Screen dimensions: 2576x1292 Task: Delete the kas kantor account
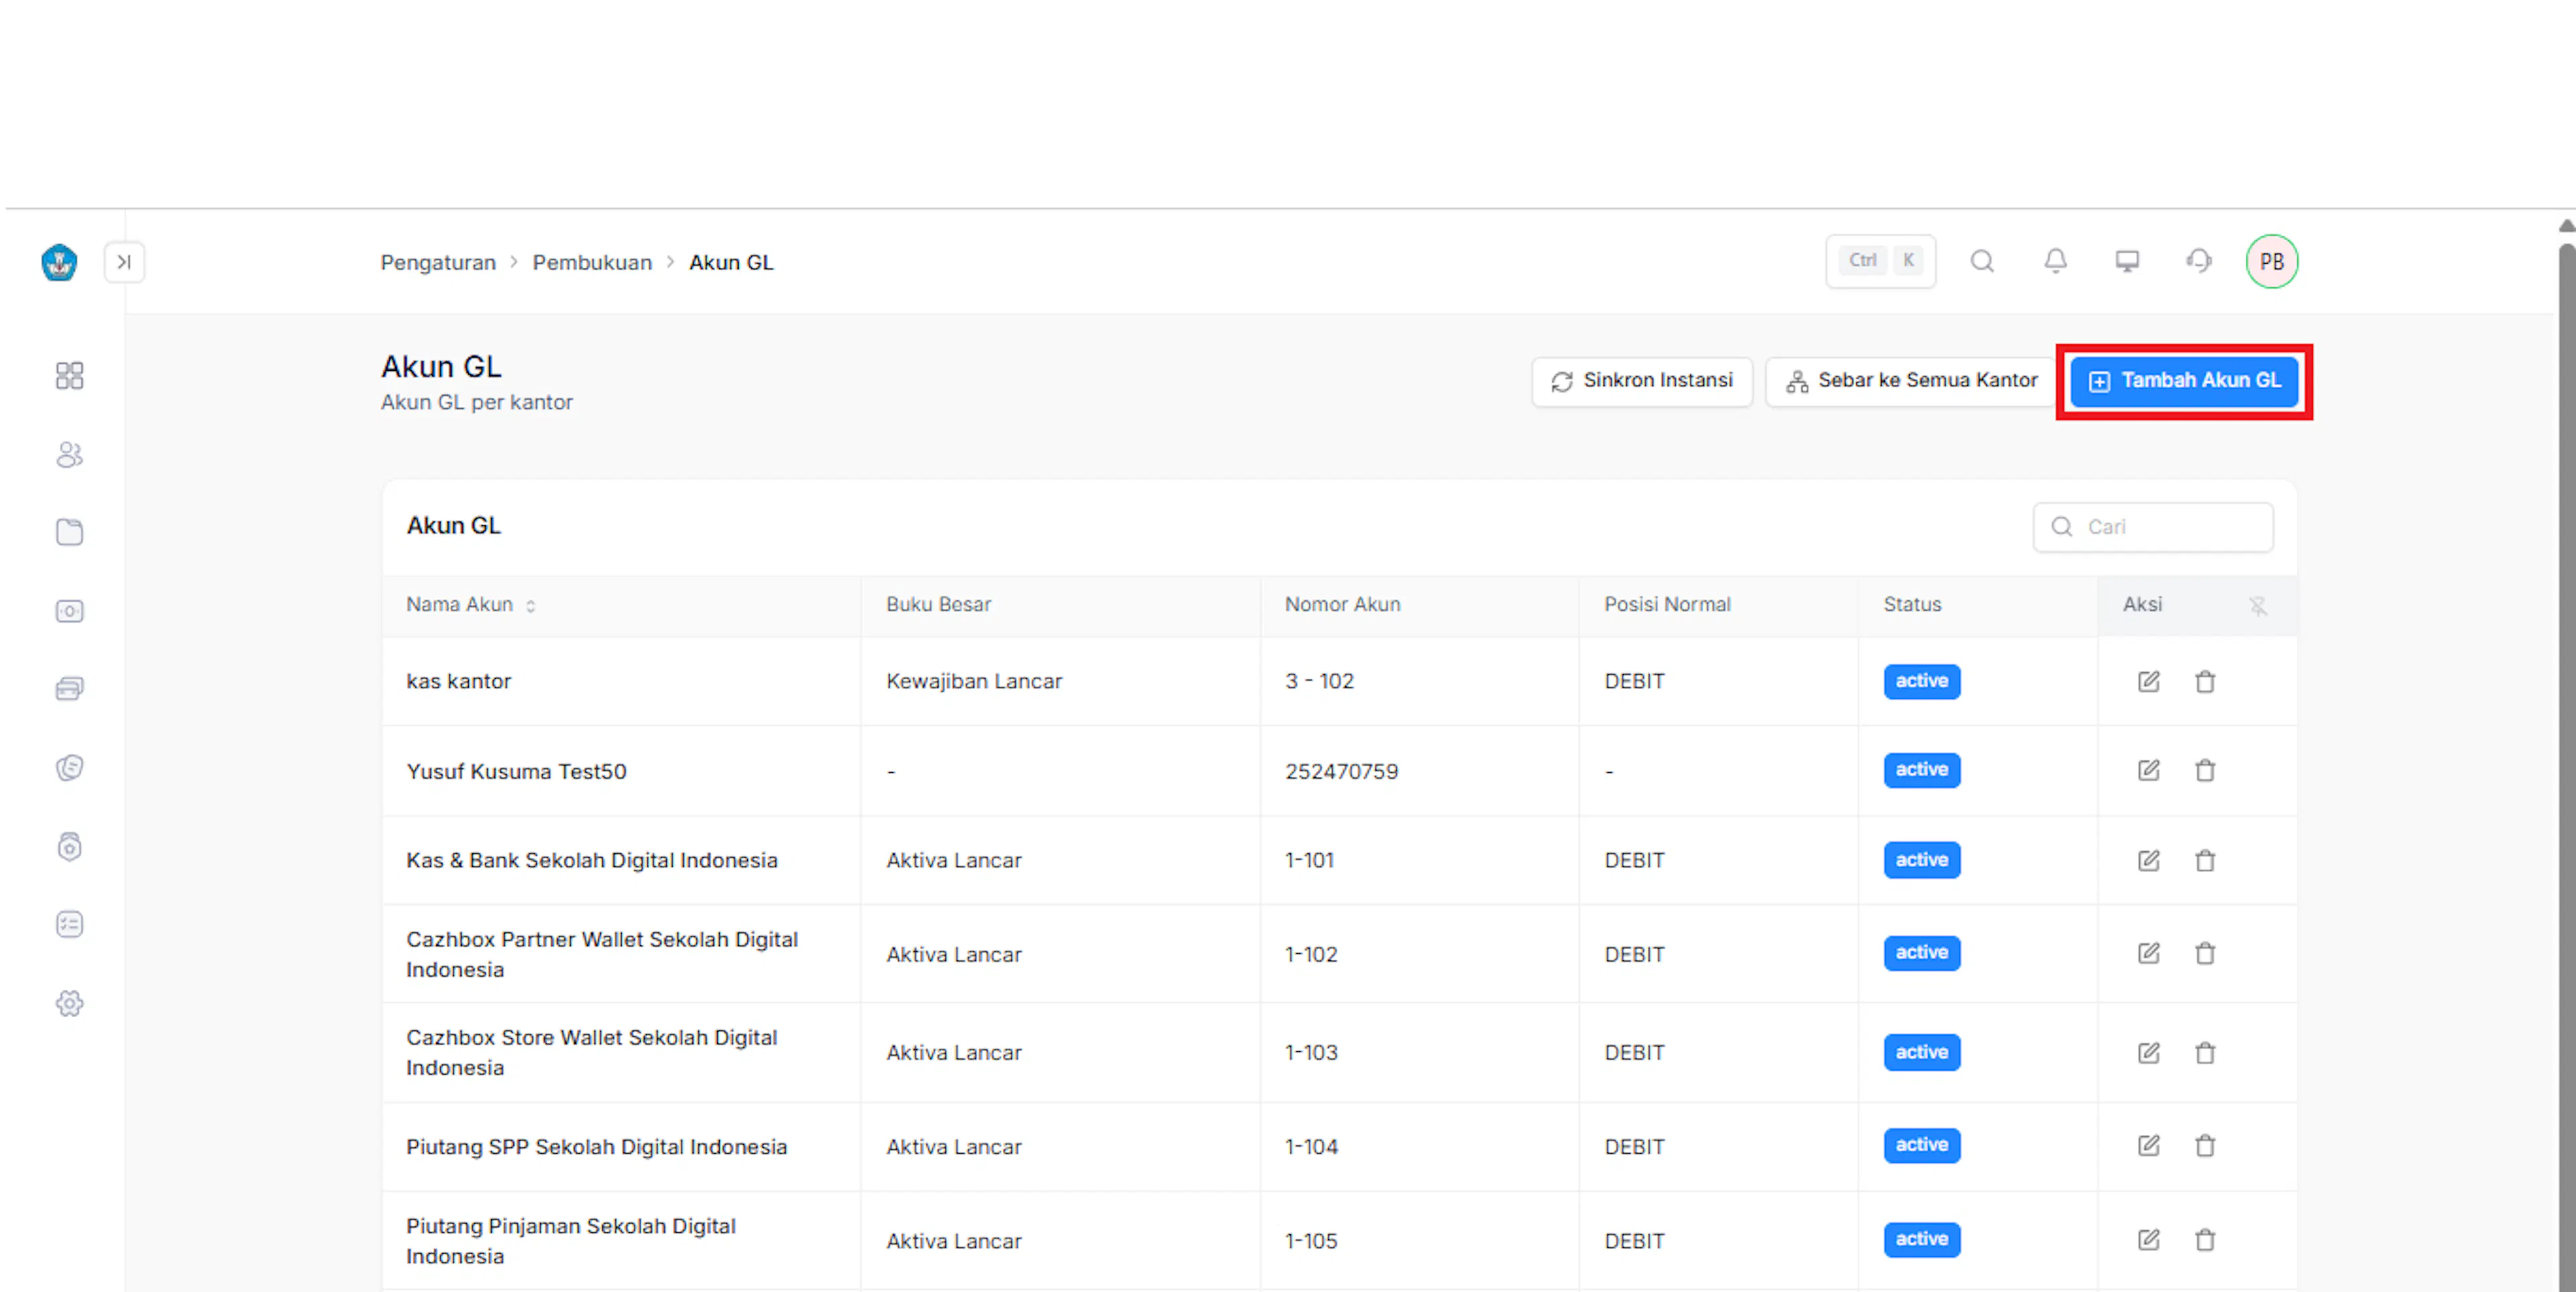pos(2205,682)
